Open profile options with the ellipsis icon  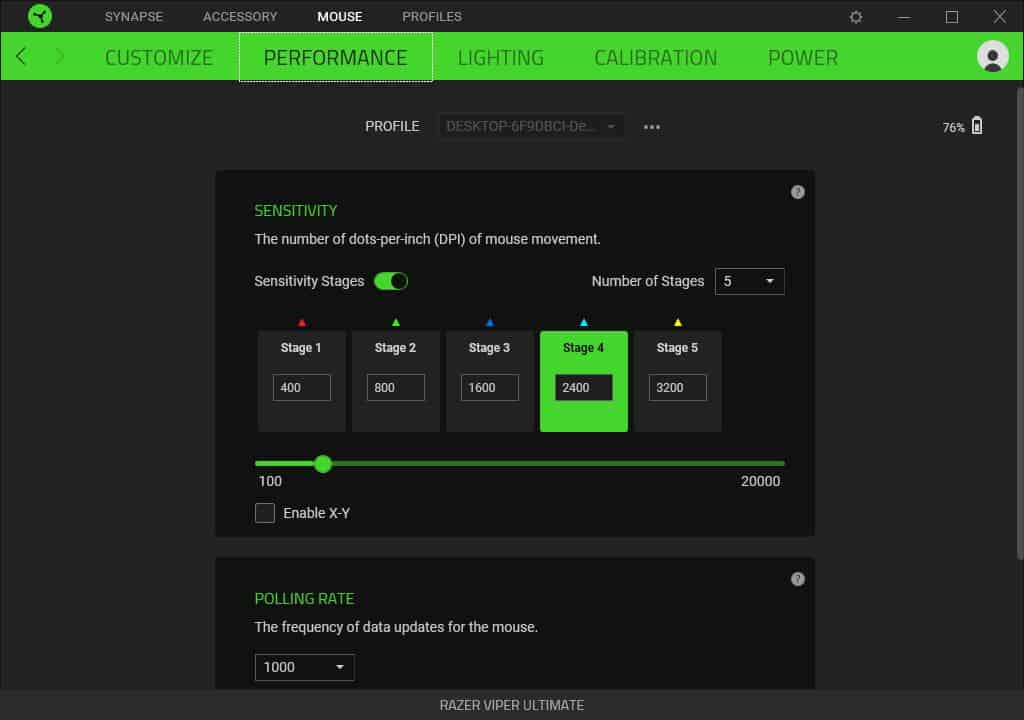651,126
